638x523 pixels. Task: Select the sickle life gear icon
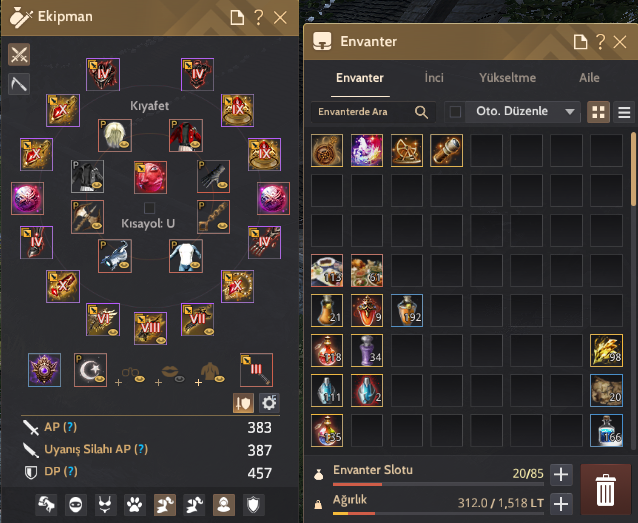click(x=19, y=84)
